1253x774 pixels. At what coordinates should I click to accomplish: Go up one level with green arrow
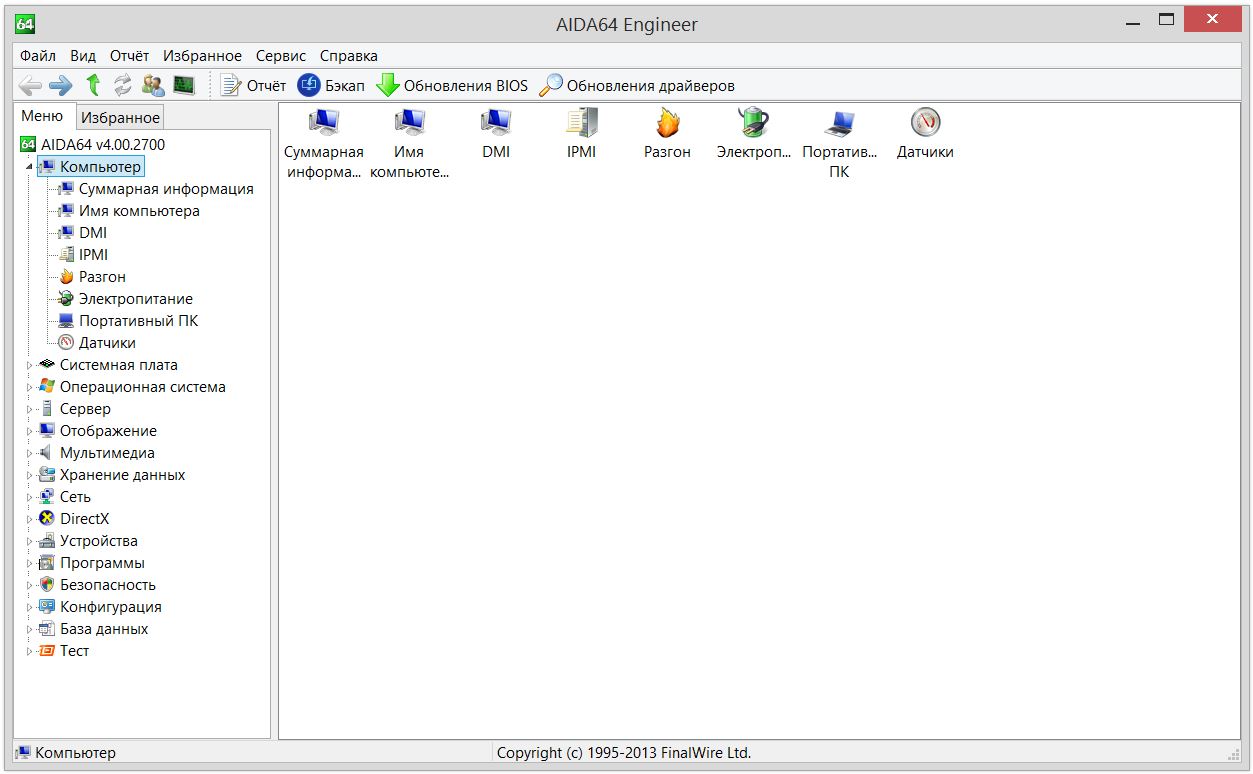[93, 86]
